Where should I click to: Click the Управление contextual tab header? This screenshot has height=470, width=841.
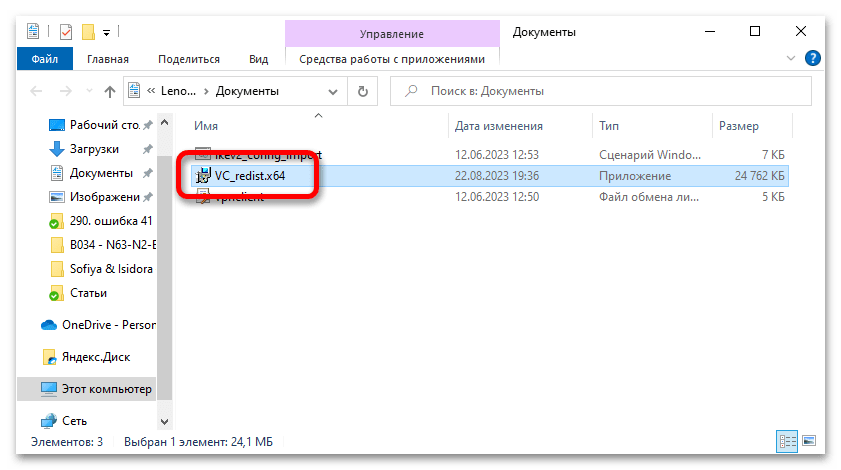(x=392, y=34)
